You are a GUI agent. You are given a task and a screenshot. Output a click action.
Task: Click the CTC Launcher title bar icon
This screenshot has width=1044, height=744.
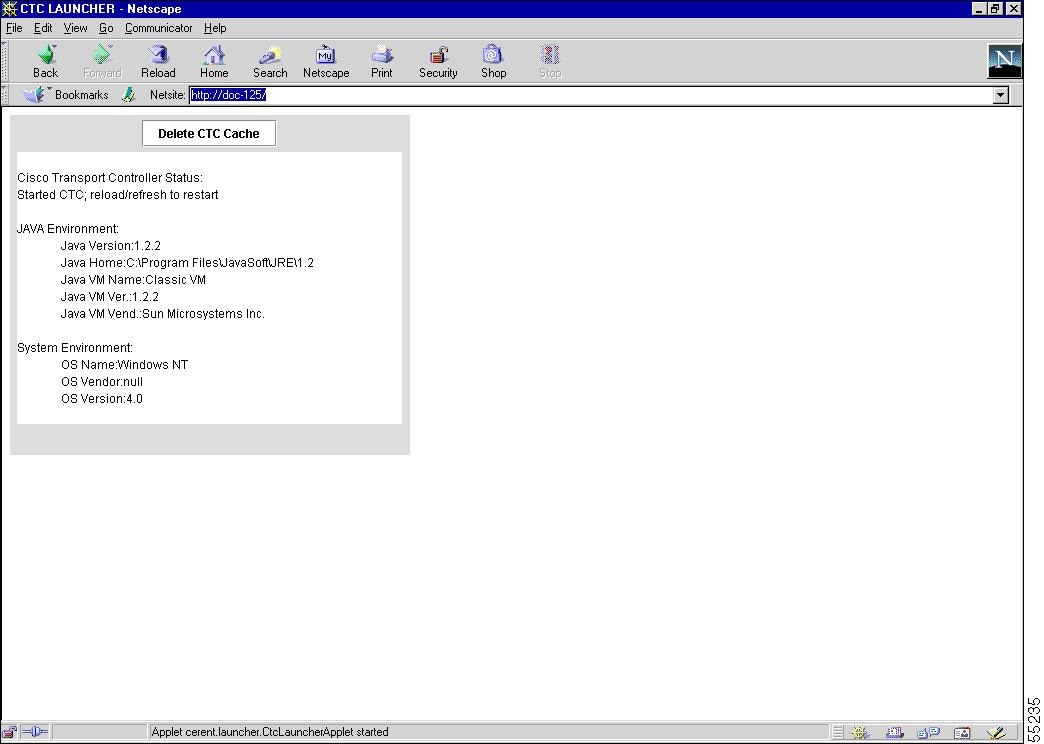click(9, 9)
